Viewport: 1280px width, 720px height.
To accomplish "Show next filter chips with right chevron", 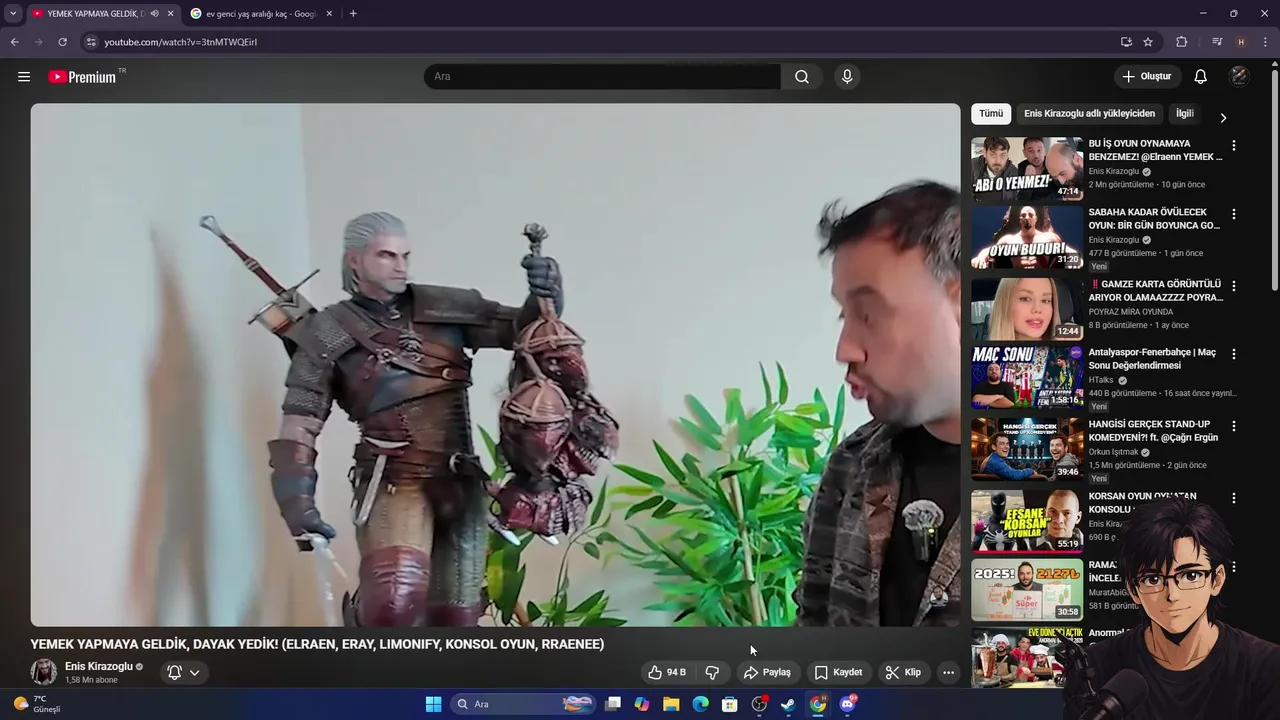I will (x=1222, y=118).
